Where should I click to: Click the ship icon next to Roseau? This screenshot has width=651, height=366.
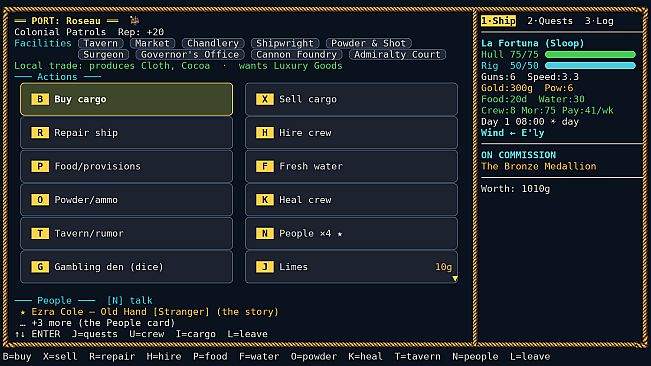[x=134, y=20]
